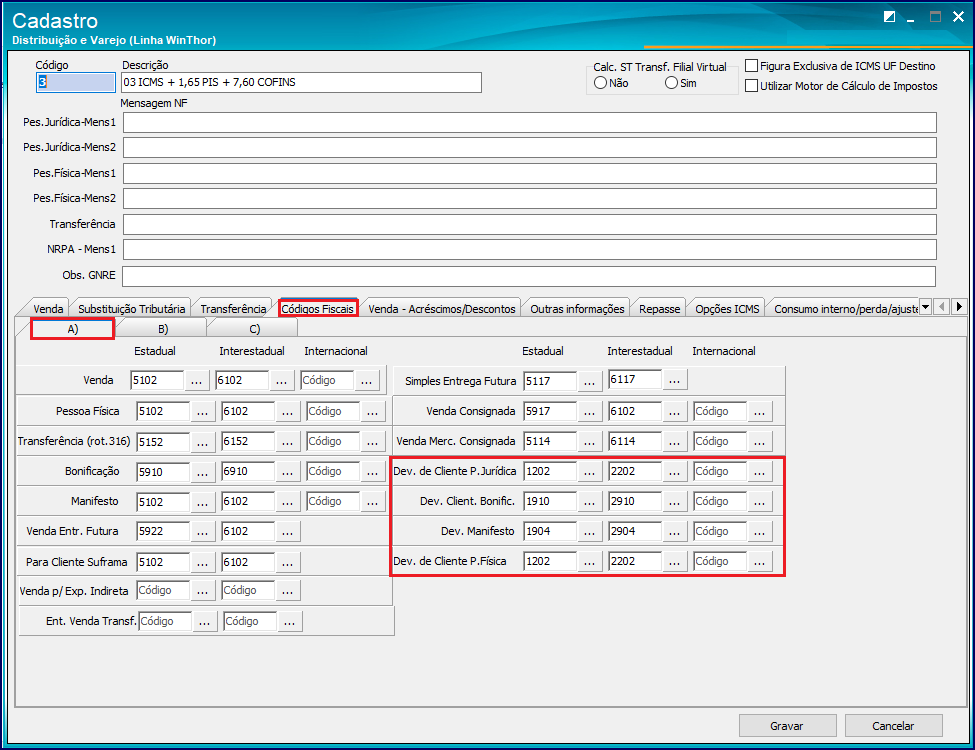Open lookup for Venda p/ Exp. Indireta Estadual
Image resolution: width=975 pixels, height=750 pixels.
(202, 591)
